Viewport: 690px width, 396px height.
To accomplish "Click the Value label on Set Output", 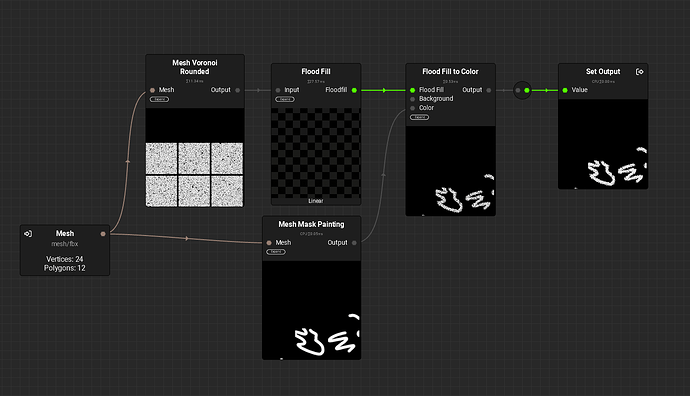I will (580, 90).
